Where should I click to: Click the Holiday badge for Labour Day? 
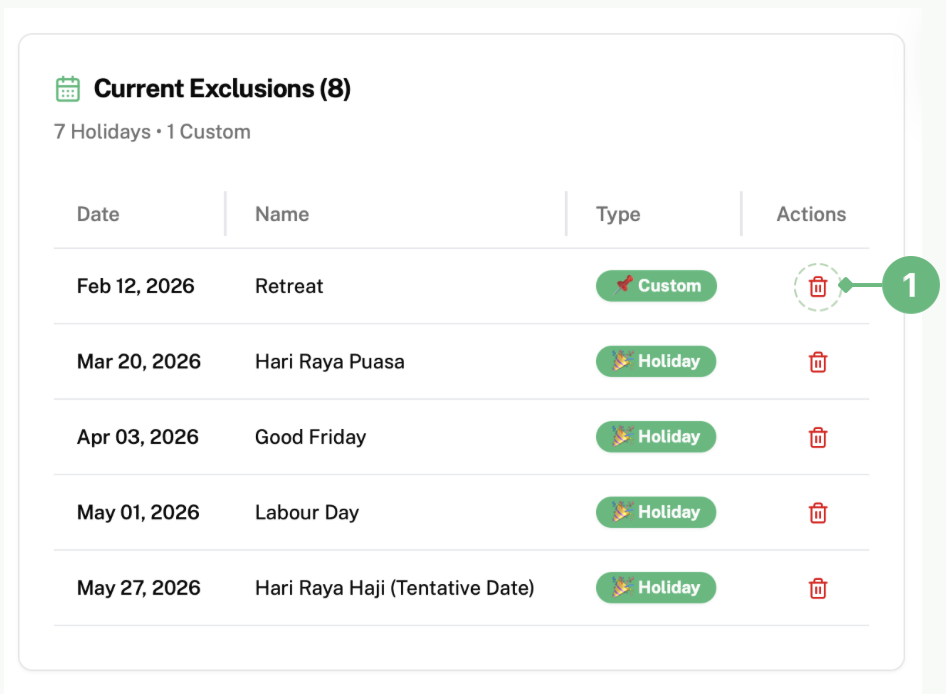[x=656, y=512]
